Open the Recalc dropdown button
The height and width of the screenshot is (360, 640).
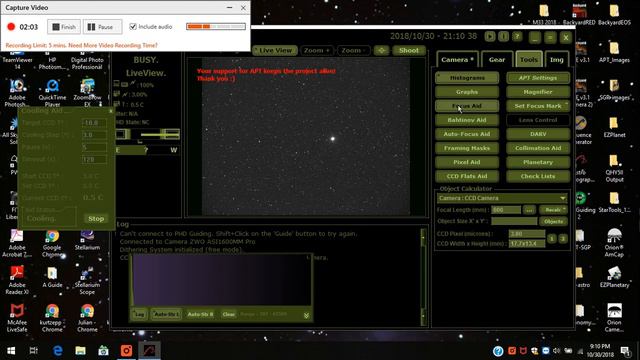coord(553,209)
